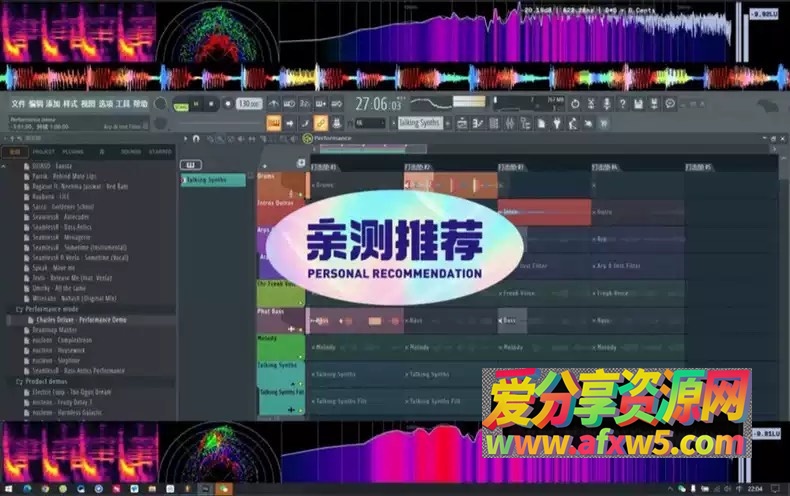This screenshot has width=790, height=496.
Task: Click the 130 tempo field
Action: pos(249,104)
